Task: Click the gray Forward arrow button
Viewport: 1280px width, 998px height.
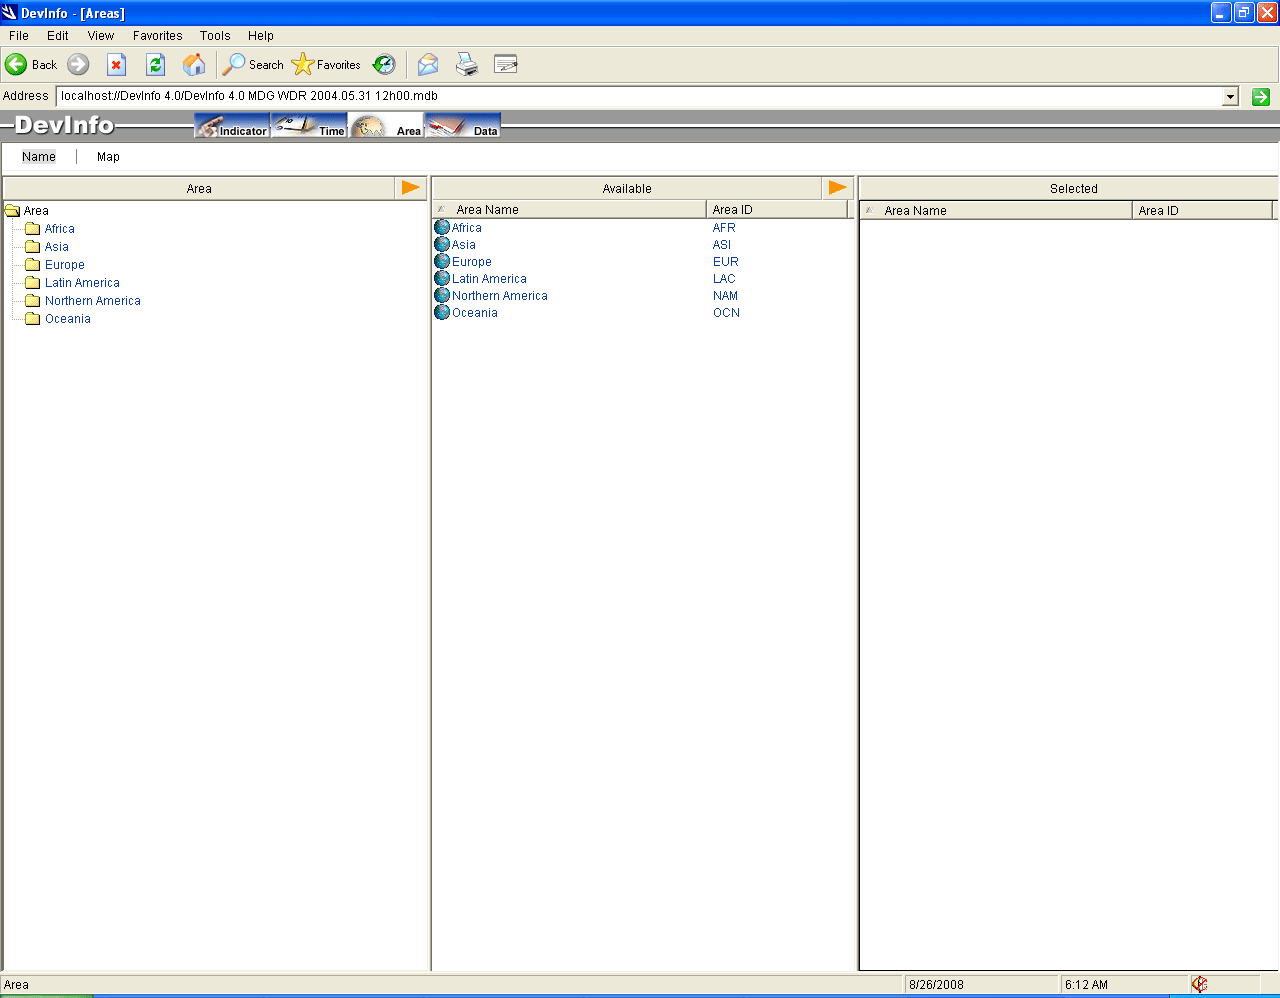Action: pos(78,65)
